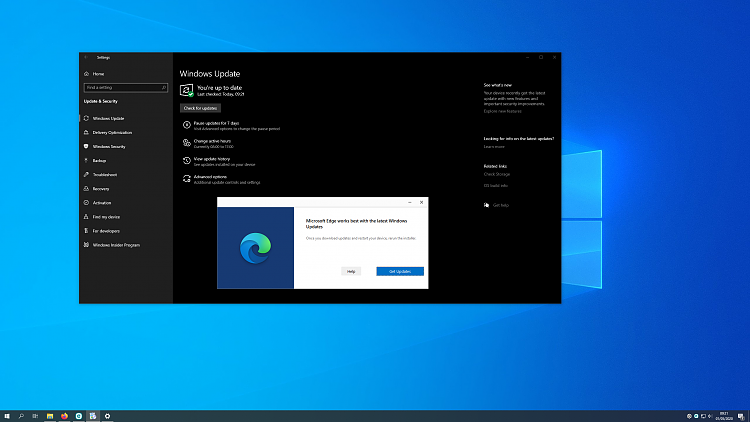Image resolution: width=750 pixels, height=422 pixels.
Task: Click the Pause updates pause icon
Action: [x=187, y=125]
